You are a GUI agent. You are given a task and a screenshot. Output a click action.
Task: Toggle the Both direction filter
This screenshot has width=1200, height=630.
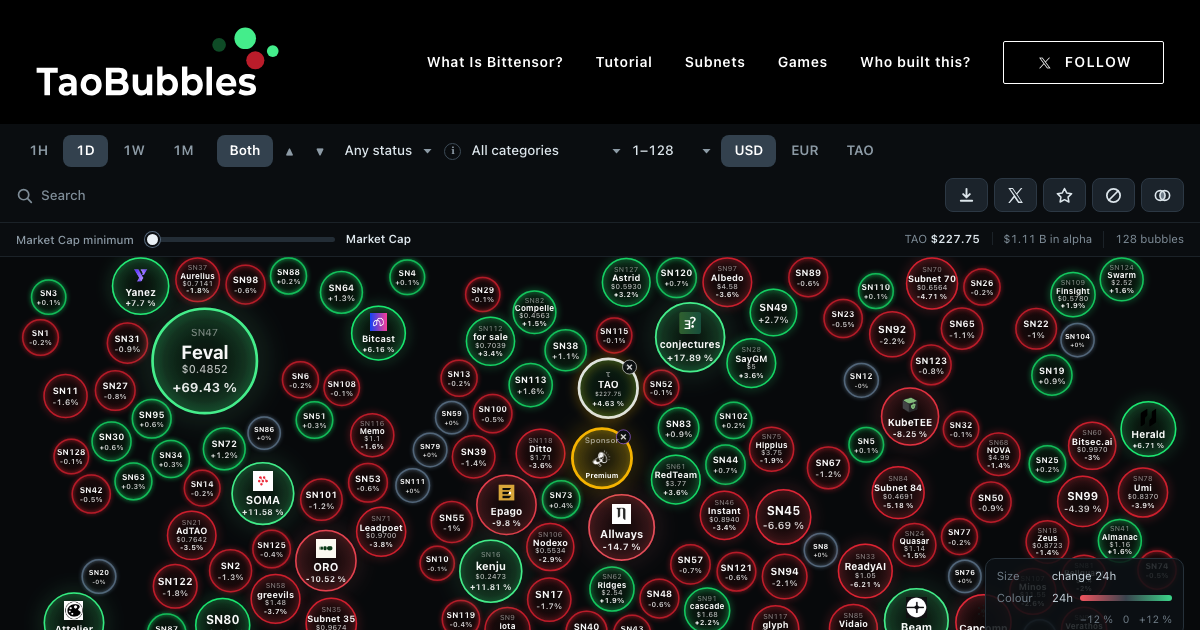tap(245, 151)
